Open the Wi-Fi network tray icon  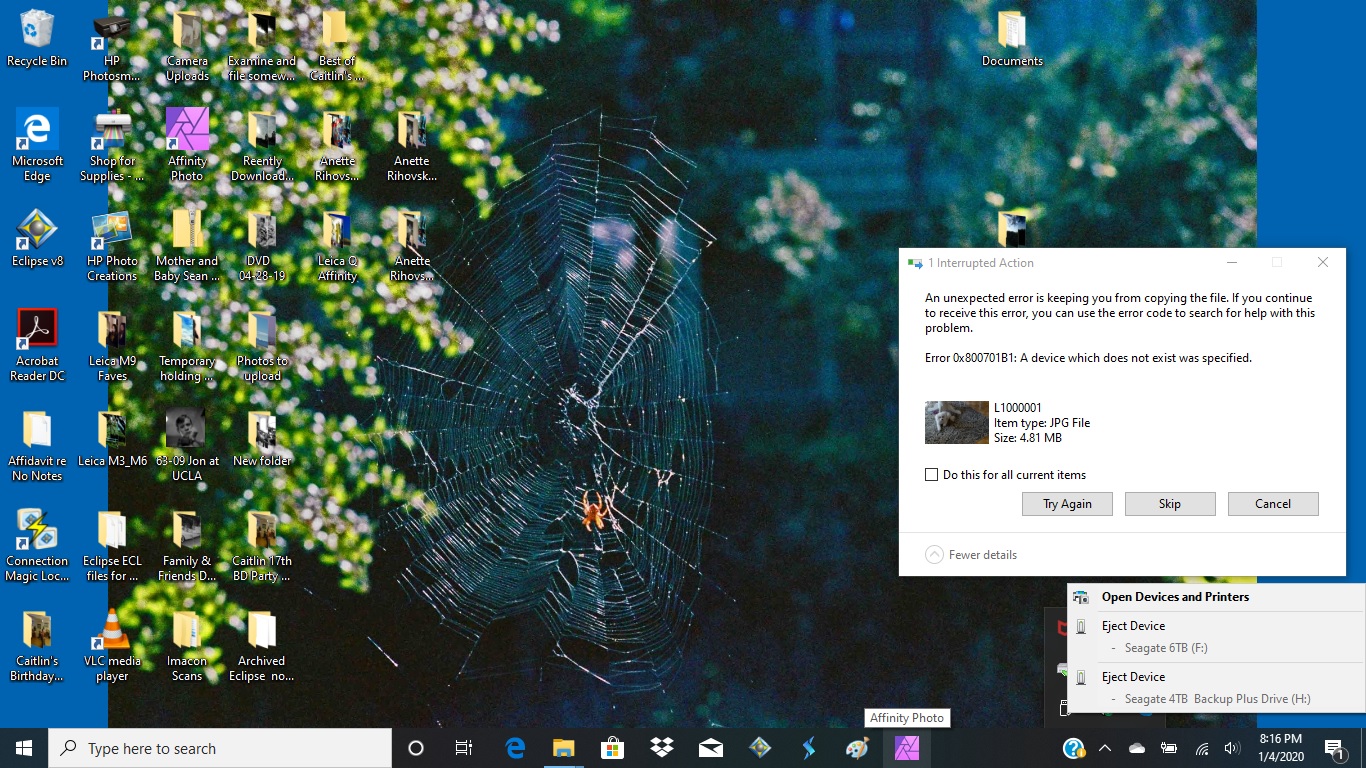coord(1201,748)
